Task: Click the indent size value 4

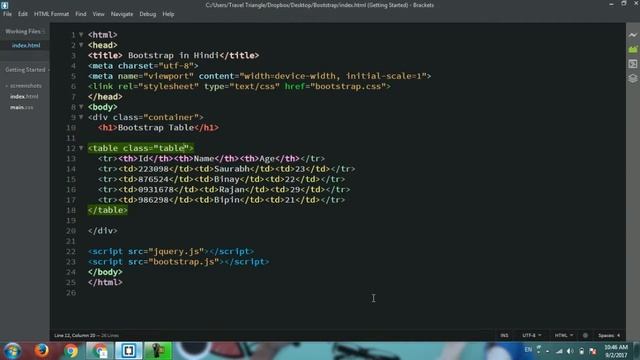Action: (618, 336)
